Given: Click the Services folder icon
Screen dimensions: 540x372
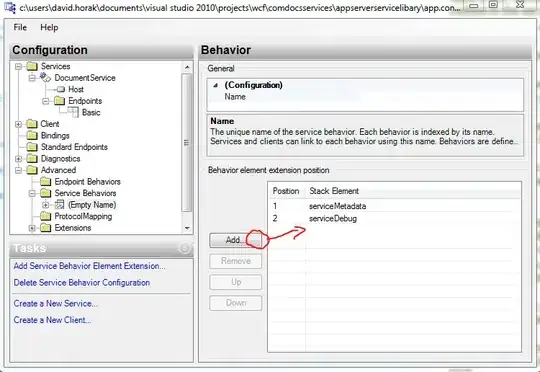Looking at the screenshot, I should click(x=32, y=66).
